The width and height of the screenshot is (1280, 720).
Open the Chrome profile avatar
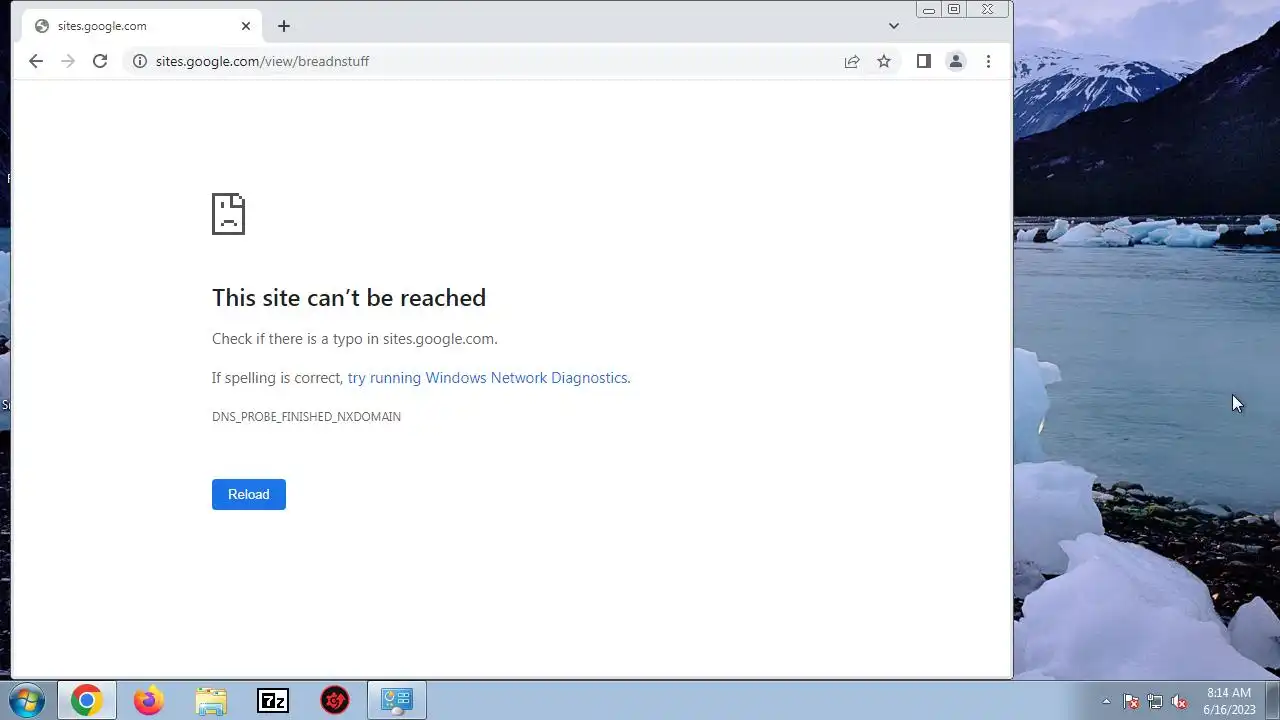(956, 61)
